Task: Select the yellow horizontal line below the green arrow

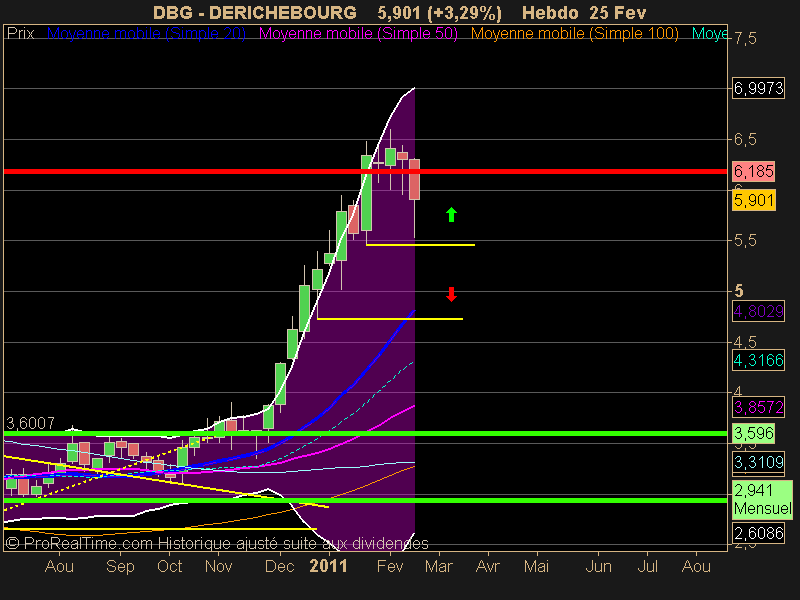Action: point(420,245)
